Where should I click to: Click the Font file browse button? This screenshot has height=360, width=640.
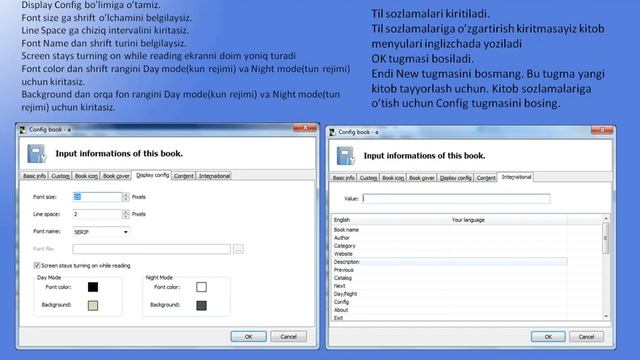(x=238, y=249)
